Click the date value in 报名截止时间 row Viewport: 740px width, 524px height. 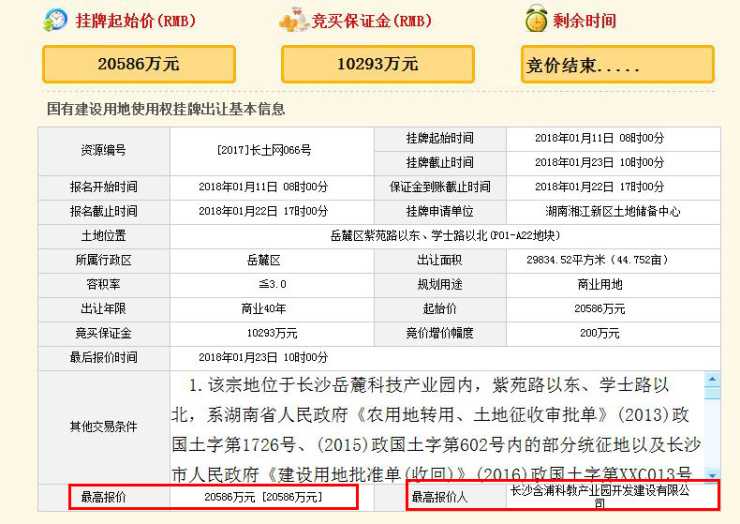(263, 211)
